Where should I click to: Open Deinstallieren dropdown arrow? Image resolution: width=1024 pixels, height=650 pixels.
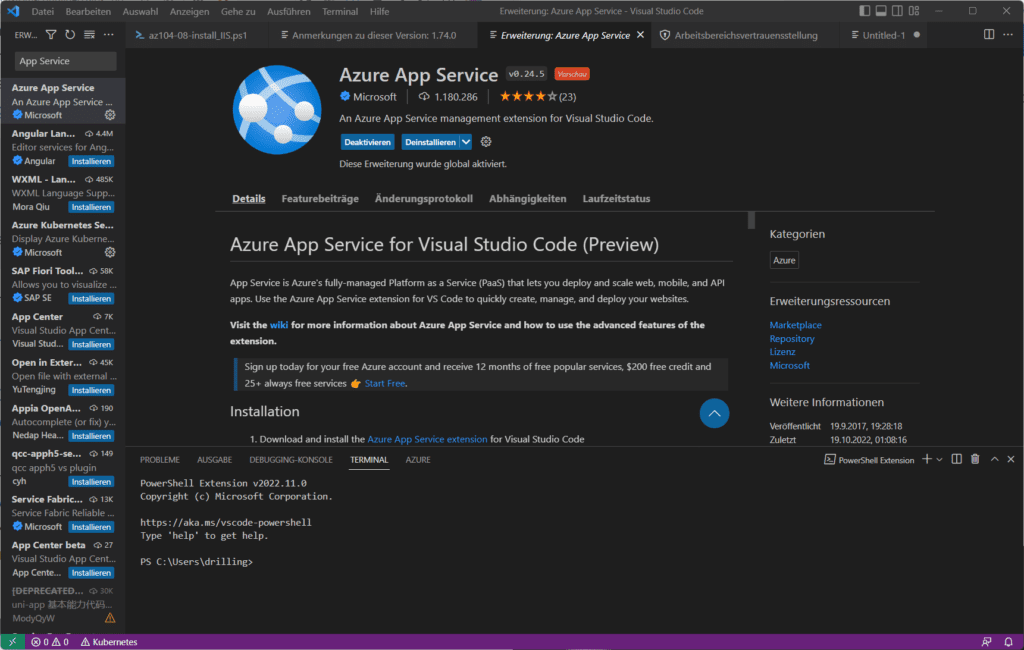466,142
